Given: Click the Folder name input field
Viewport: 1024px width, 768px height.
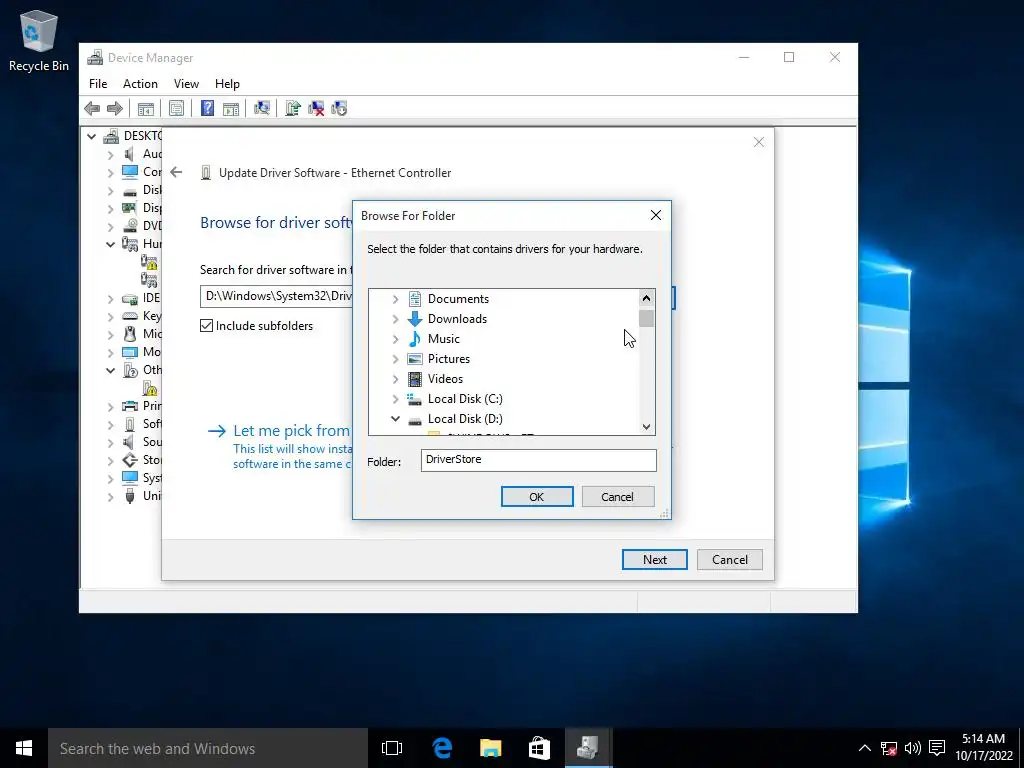Looking at the screenshot, I should (x=539, y=460).
